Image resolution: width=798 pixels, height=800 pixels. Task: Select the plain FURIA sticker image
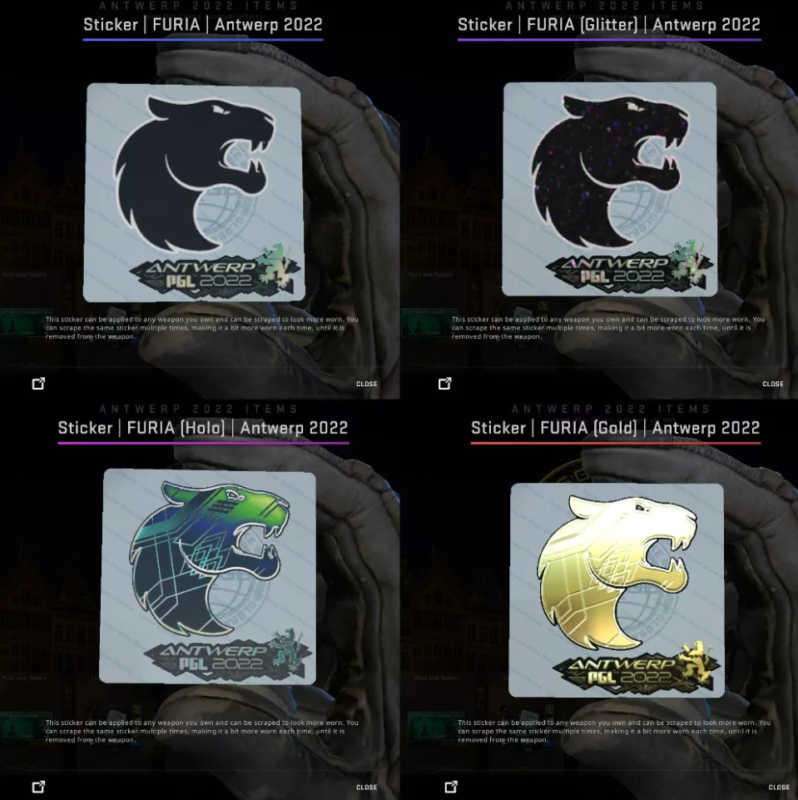tap(194, 192)
